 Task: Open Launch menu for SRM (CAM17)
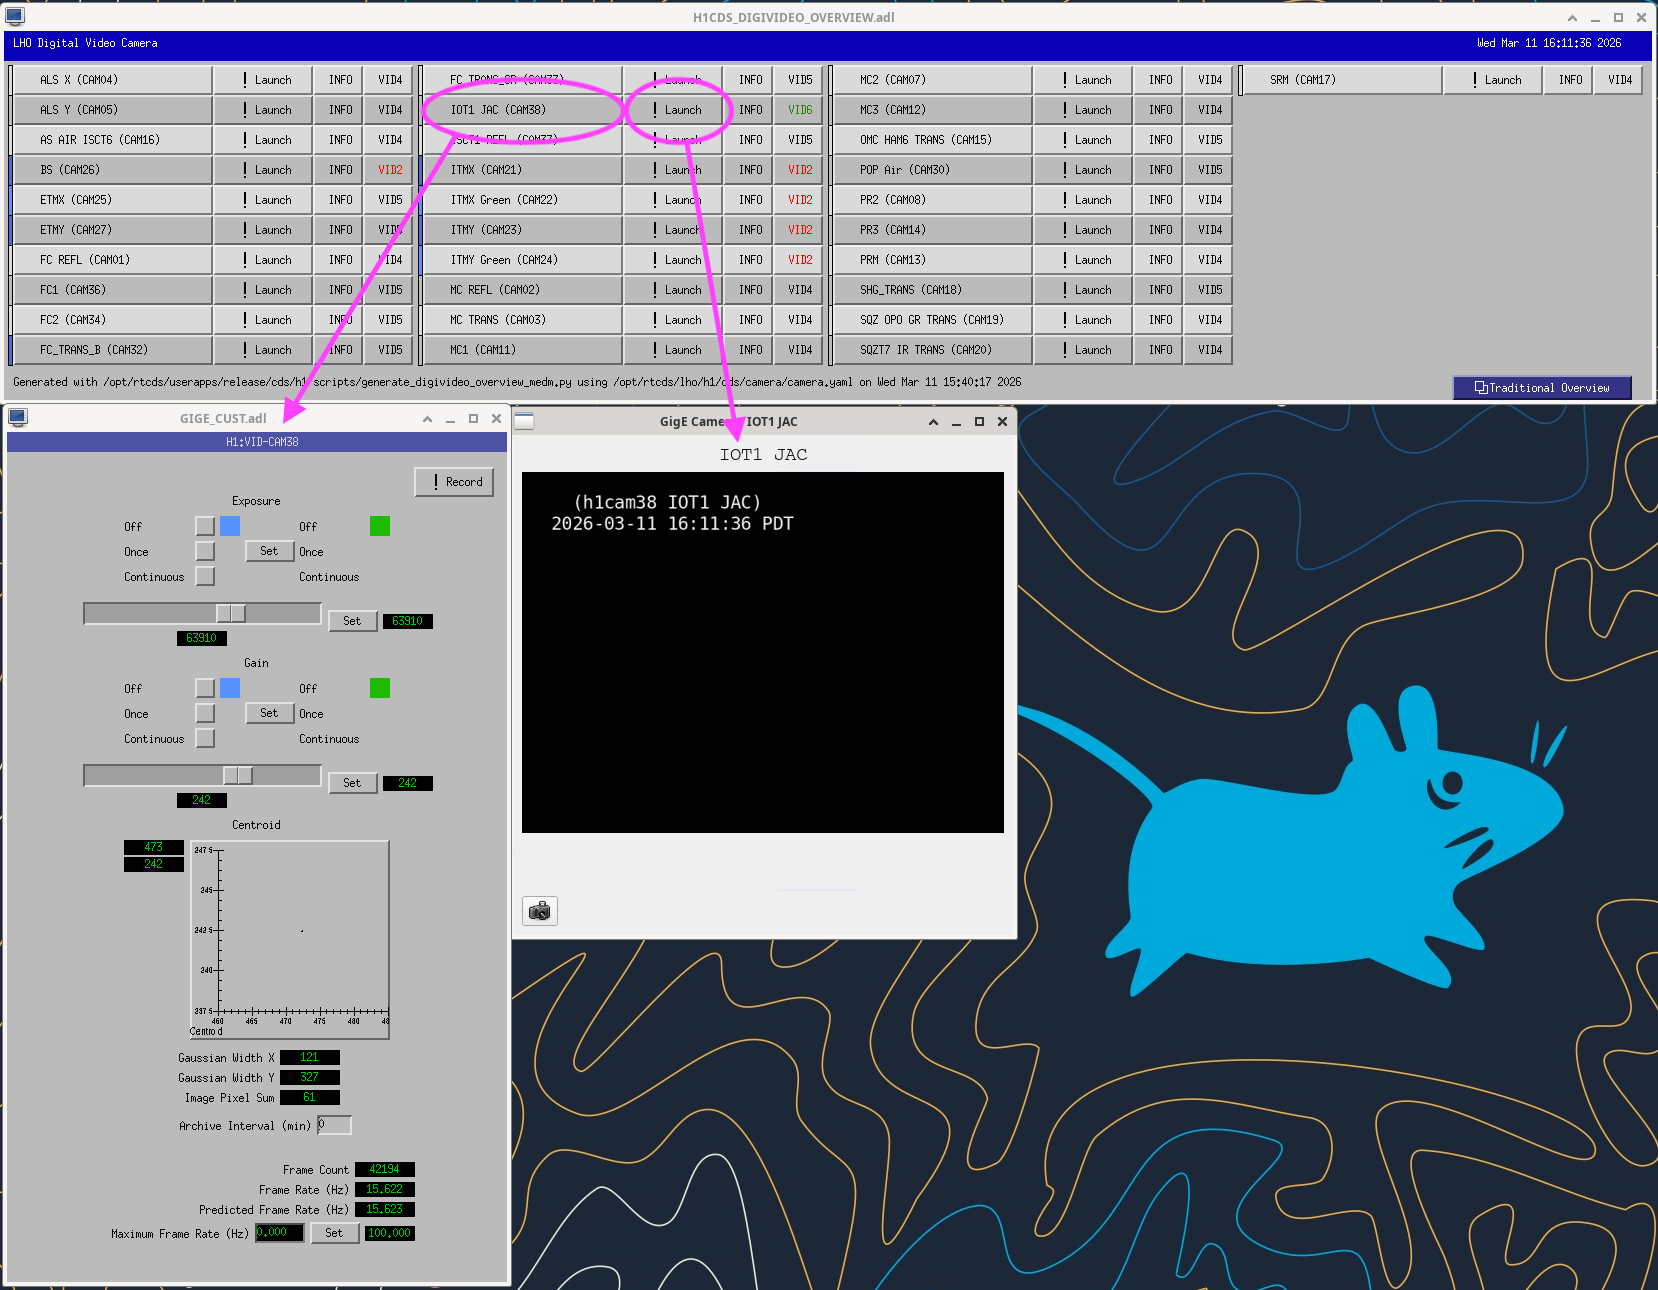(1495, 80)
